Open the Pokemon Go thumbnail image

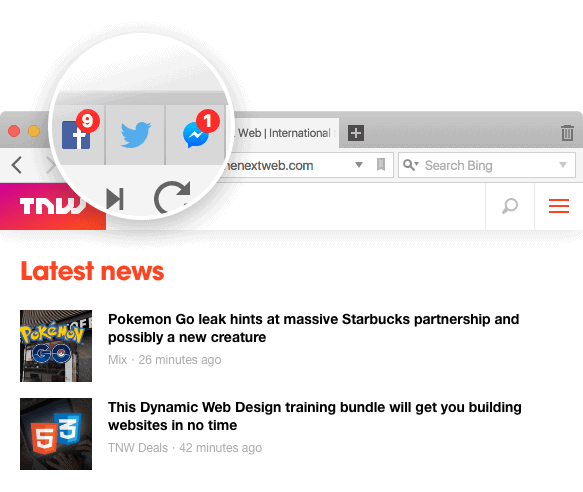pyautogui.click(x=56, y=346)
